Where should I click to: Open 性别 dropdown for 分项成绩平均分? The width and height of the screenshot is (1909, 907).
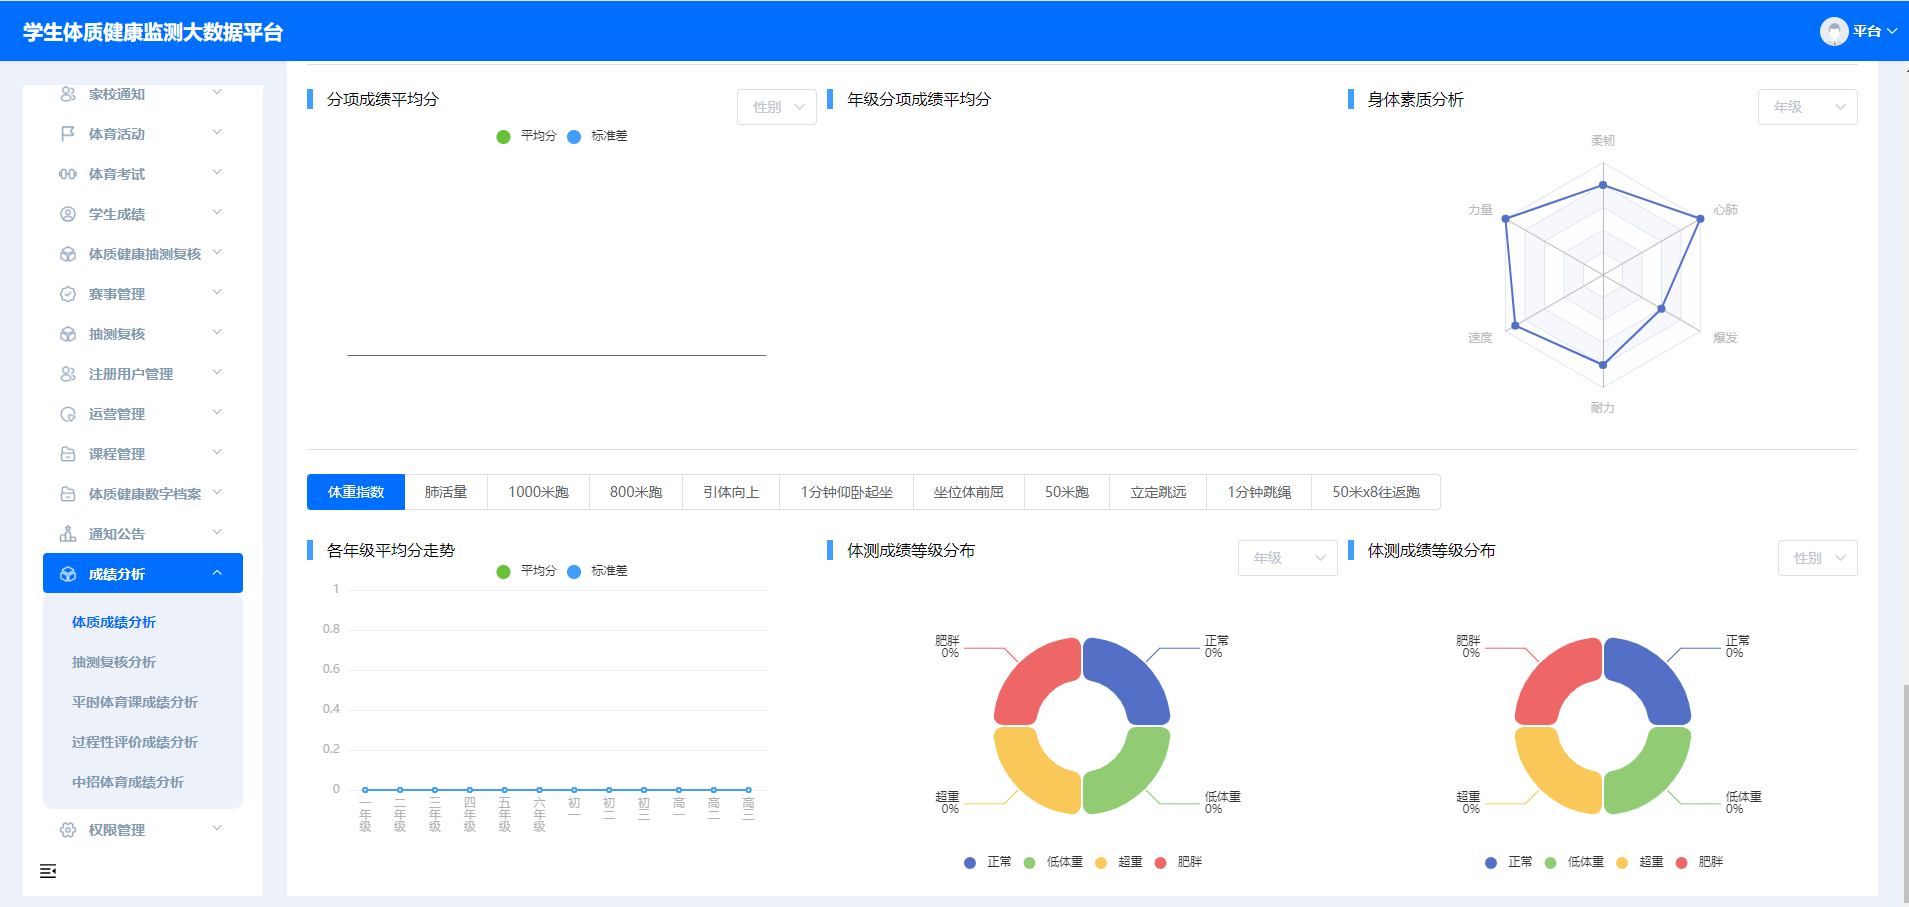pos(777,107)
